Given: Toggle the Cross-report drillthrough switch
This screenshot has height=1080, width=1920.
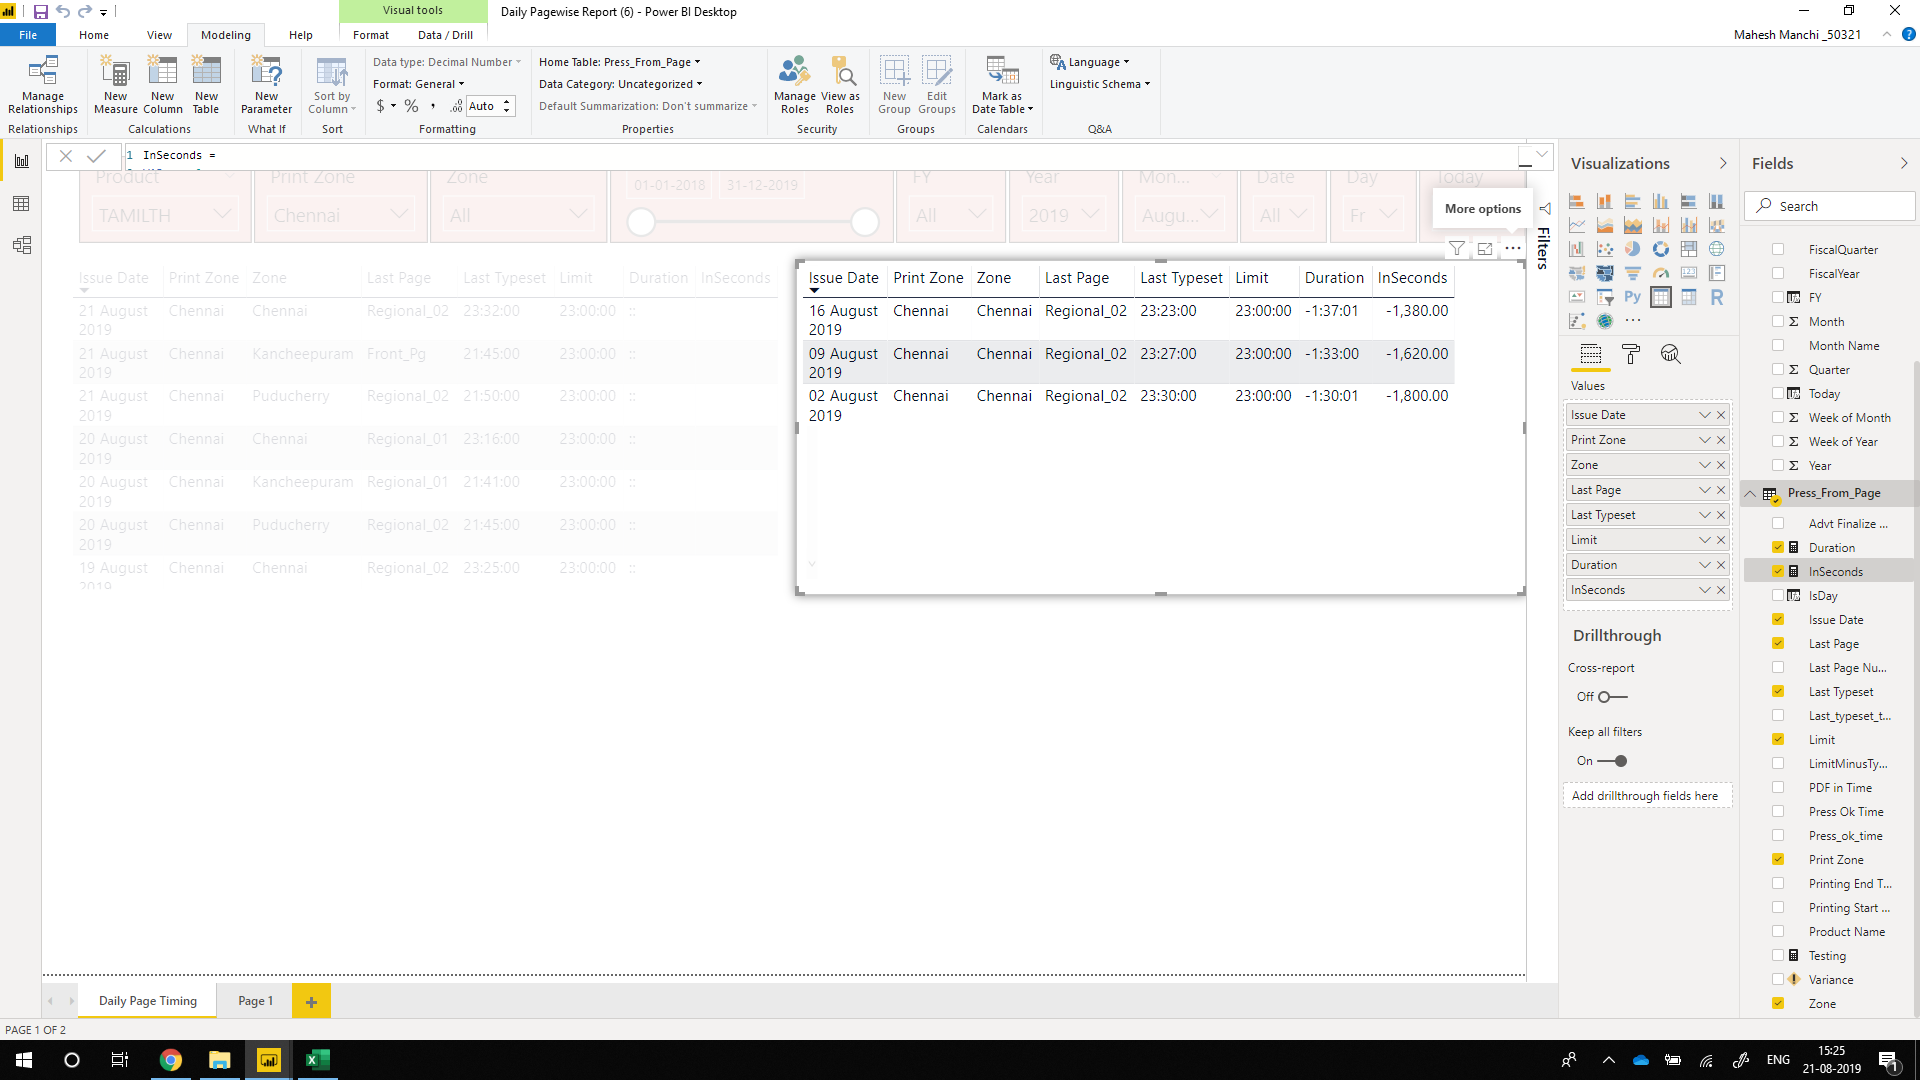Looking at the screenshot, I should [x=1612, y=697].
